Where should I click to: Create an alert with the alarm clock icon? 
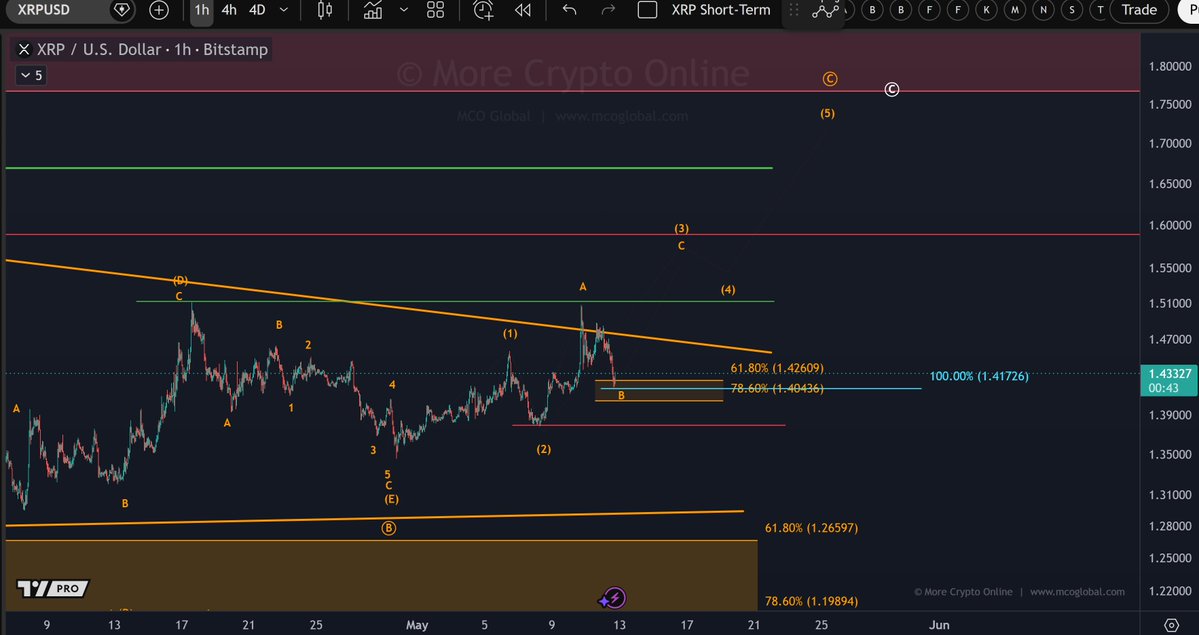(483, 10)
